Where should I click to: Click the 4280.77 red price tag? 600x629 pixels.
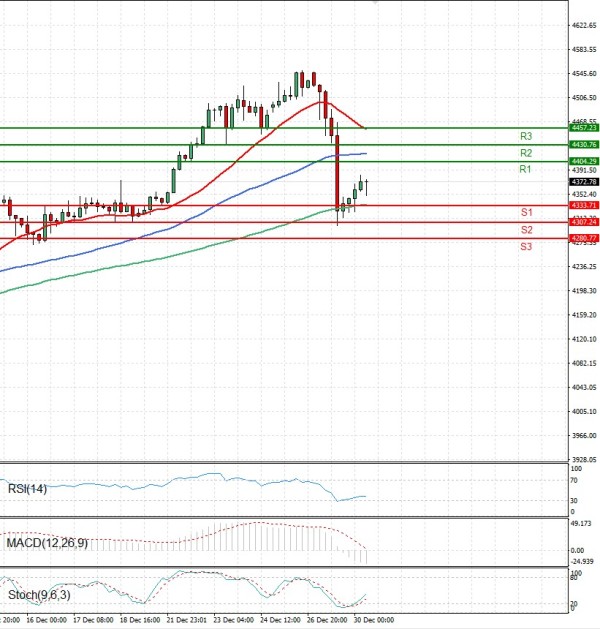pyautogui.click(x=583, y=238)
